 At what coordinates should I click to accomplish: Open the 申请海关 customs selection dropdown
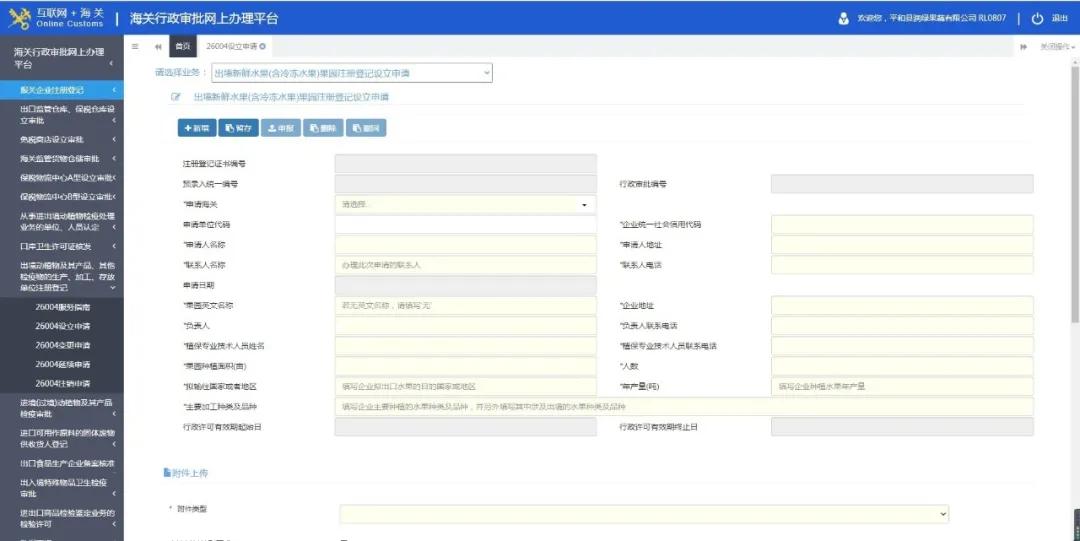465,204
